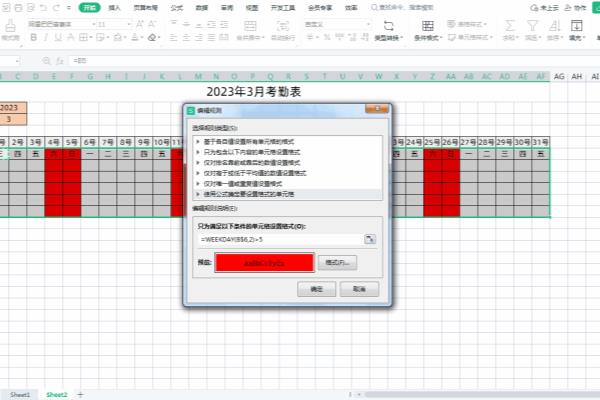Click the increase font size icon
The height and width of the screenshot is (400, 600).
click(140, 24)
